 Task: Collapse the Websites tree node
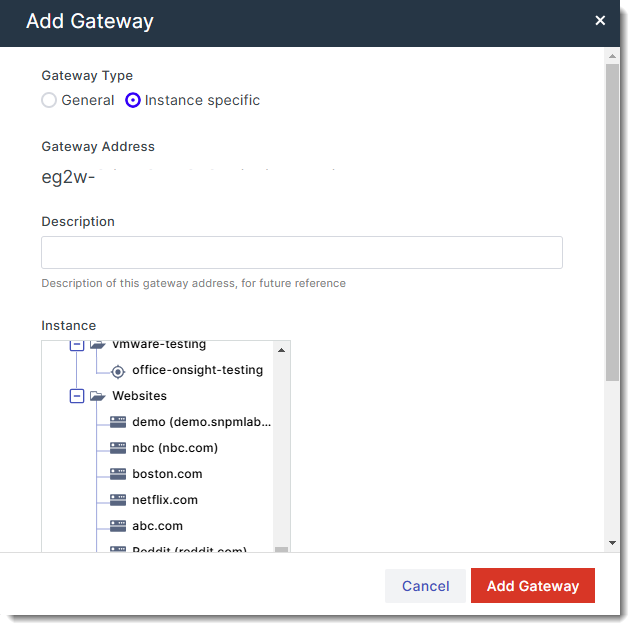pos(77,396)
